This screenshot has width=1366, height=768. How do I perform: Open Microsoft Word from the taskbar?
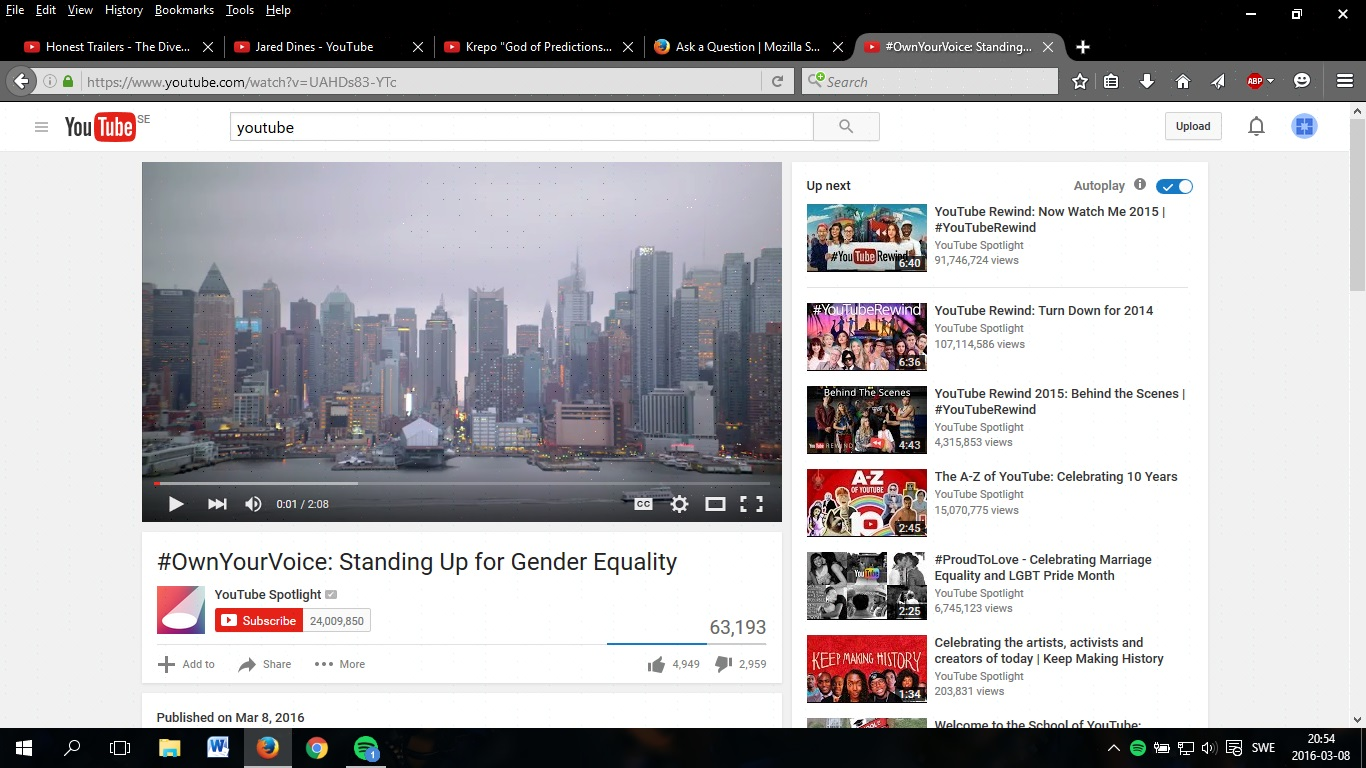[218, 748]
